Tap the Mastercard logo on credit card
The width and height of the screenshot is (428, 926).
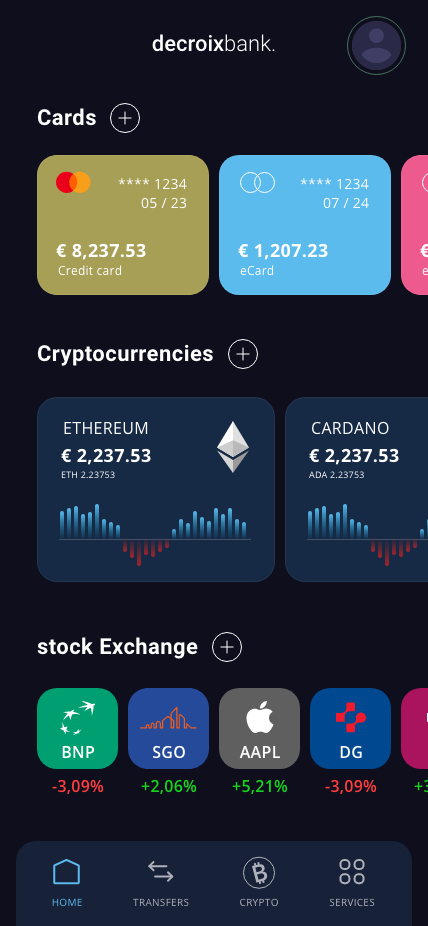(x=73, y=182)
